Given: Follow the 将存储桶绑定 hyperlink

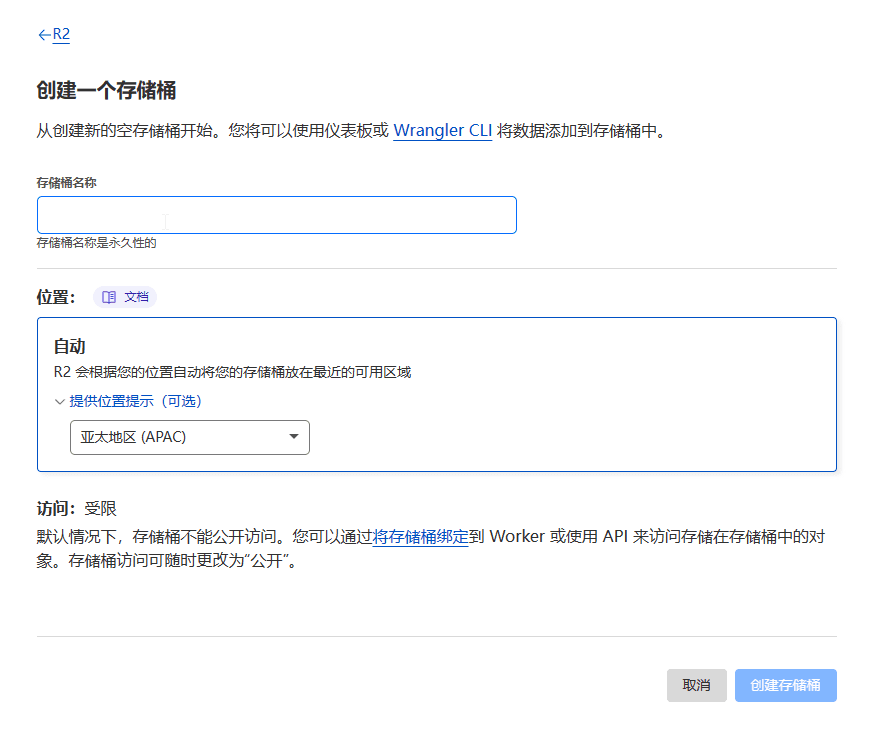Looking at the screenshot, I should pyautogui.click(x=420, y=537).
